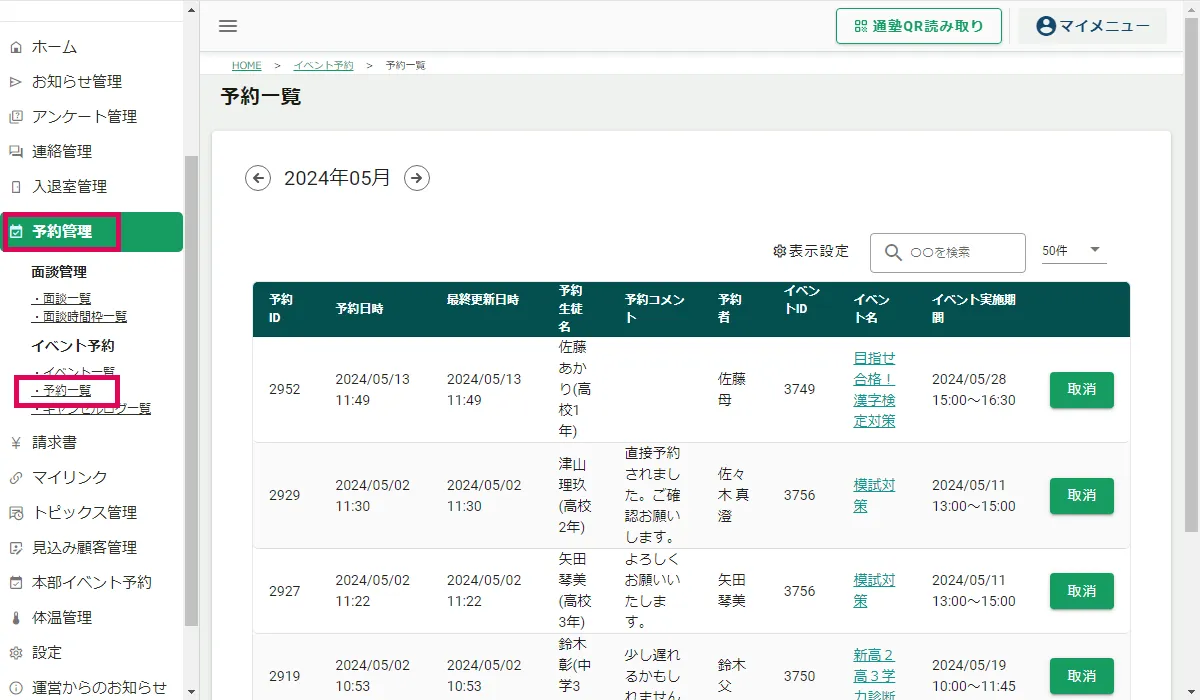Click the search magnifier icon
Image resolution: width=1200 pixels, height=700 pixels.
pyautogui.click(x=892, y=253)
